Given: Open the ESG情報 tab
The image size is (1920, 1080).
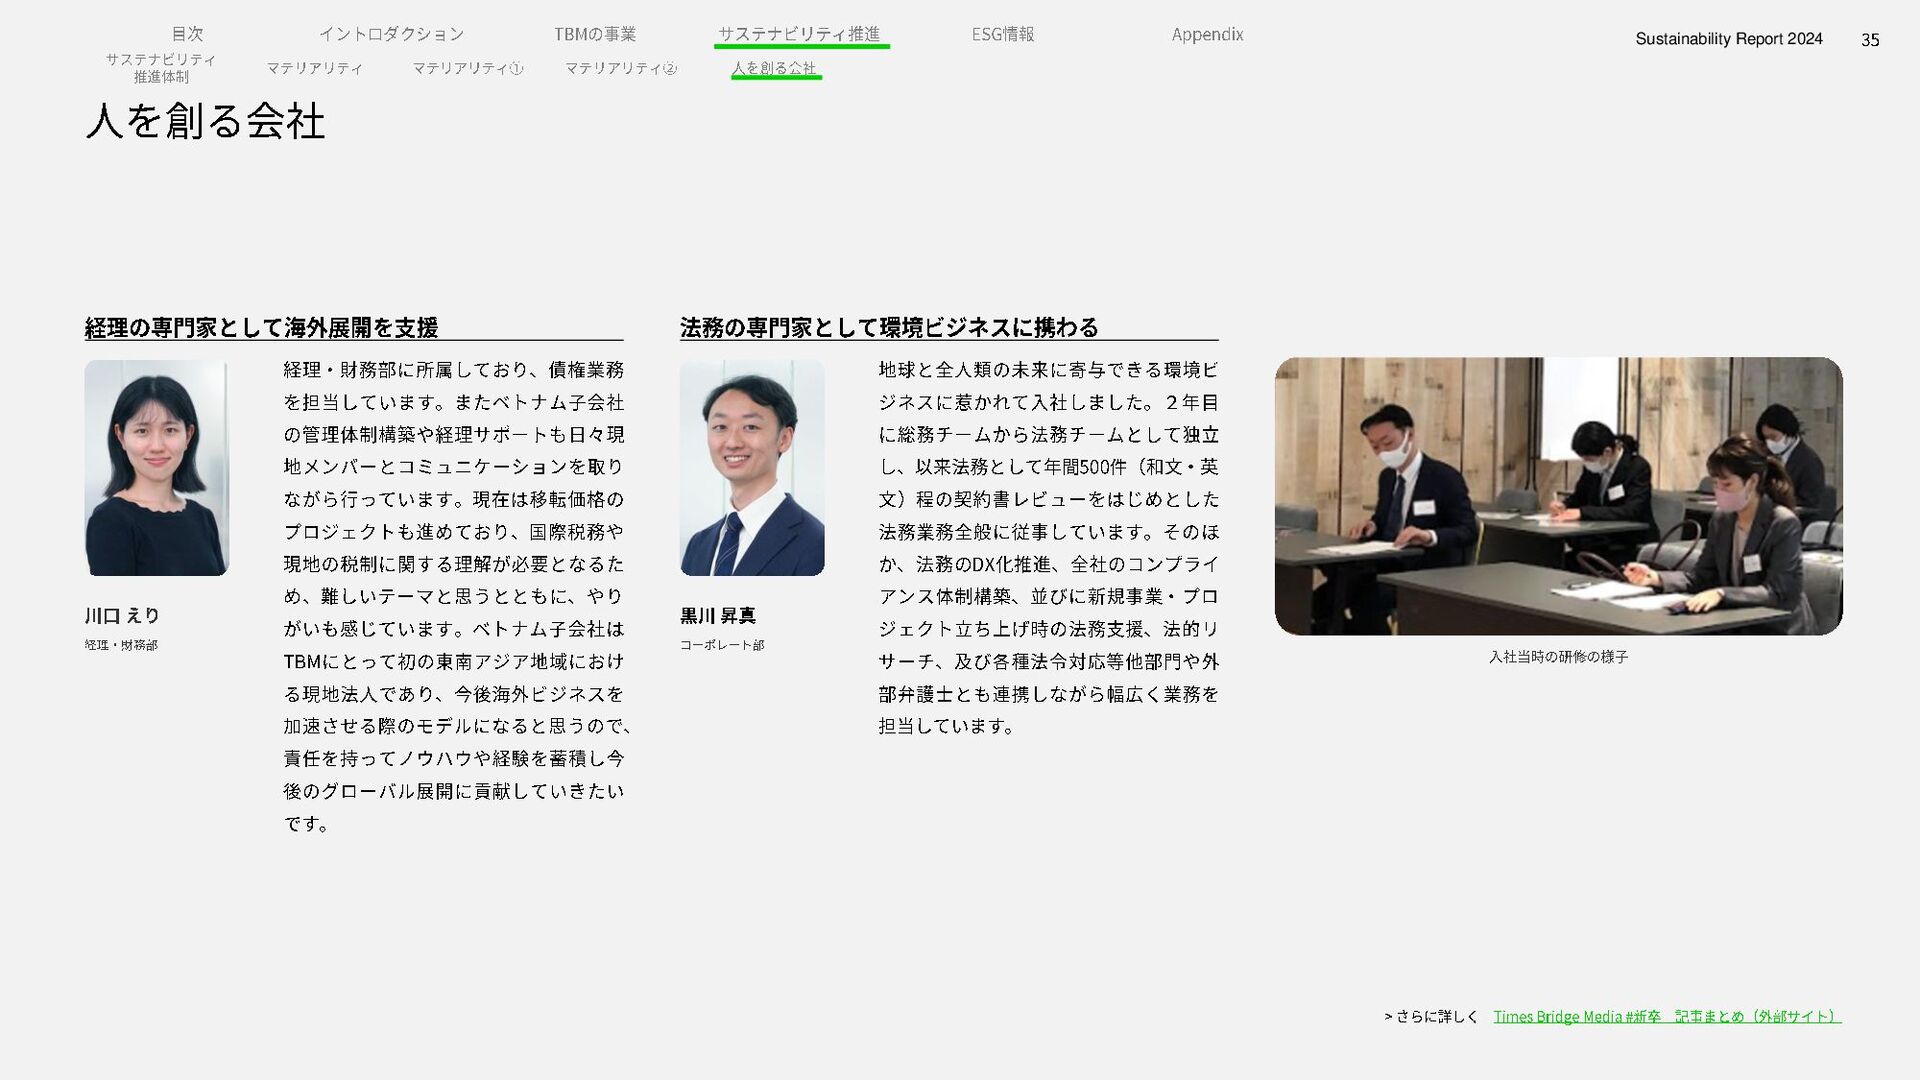Looking at the screenshot, I should coord(1002,34).
